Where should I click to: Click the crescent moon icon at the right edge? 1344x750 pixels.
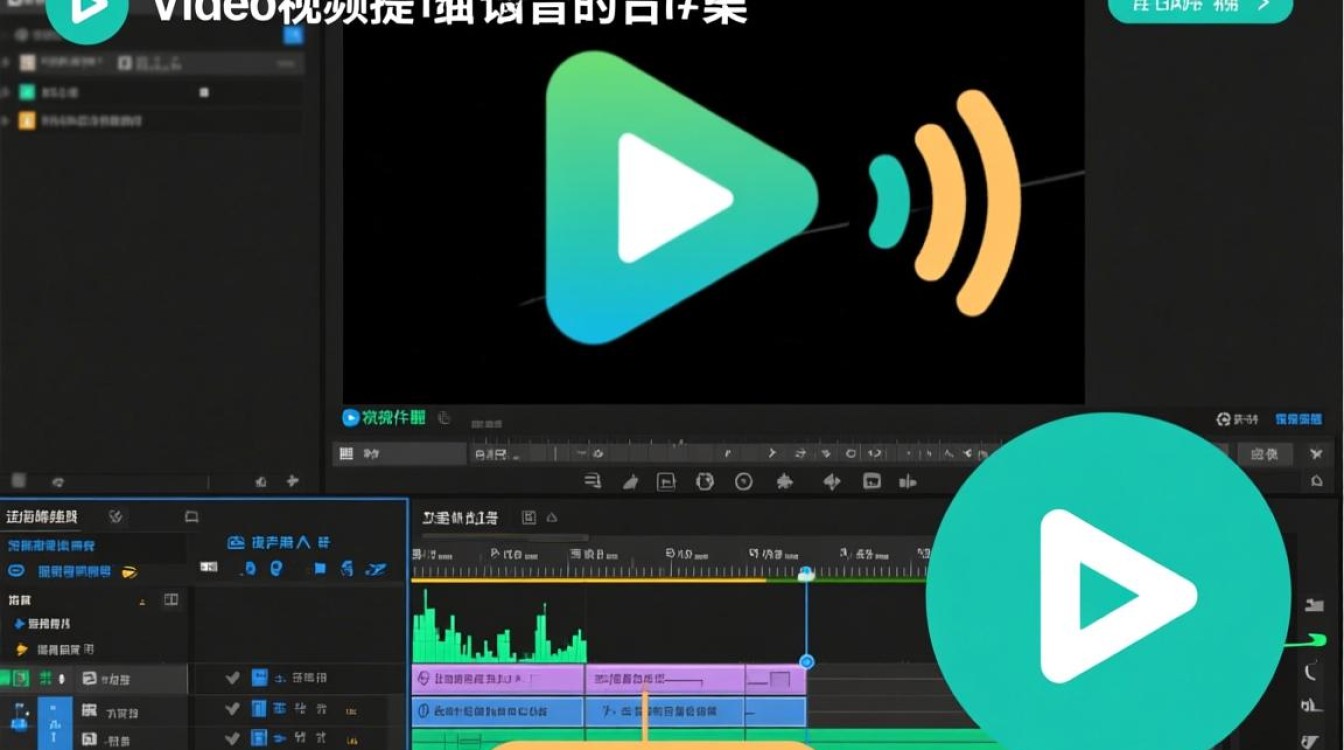1313,673
